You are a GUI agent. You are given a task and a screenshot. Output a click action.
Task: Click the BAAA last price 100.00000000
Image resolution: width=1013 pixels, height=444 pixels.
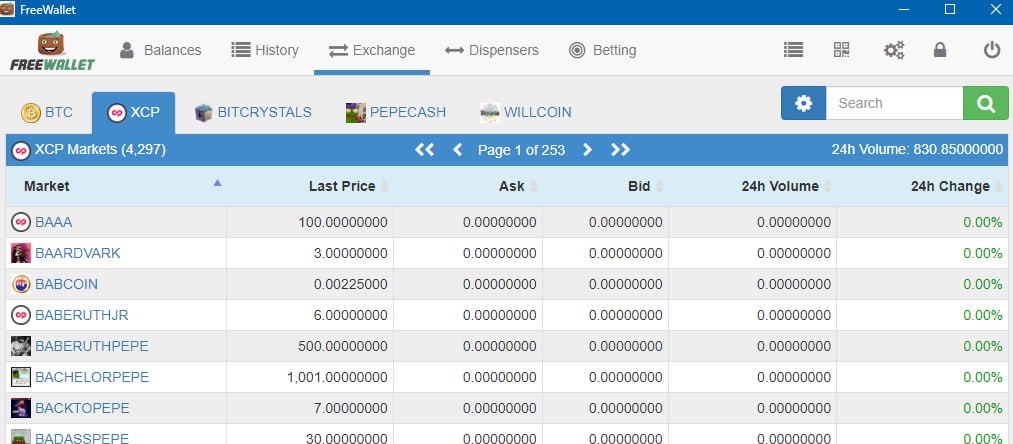click(342, 222)
